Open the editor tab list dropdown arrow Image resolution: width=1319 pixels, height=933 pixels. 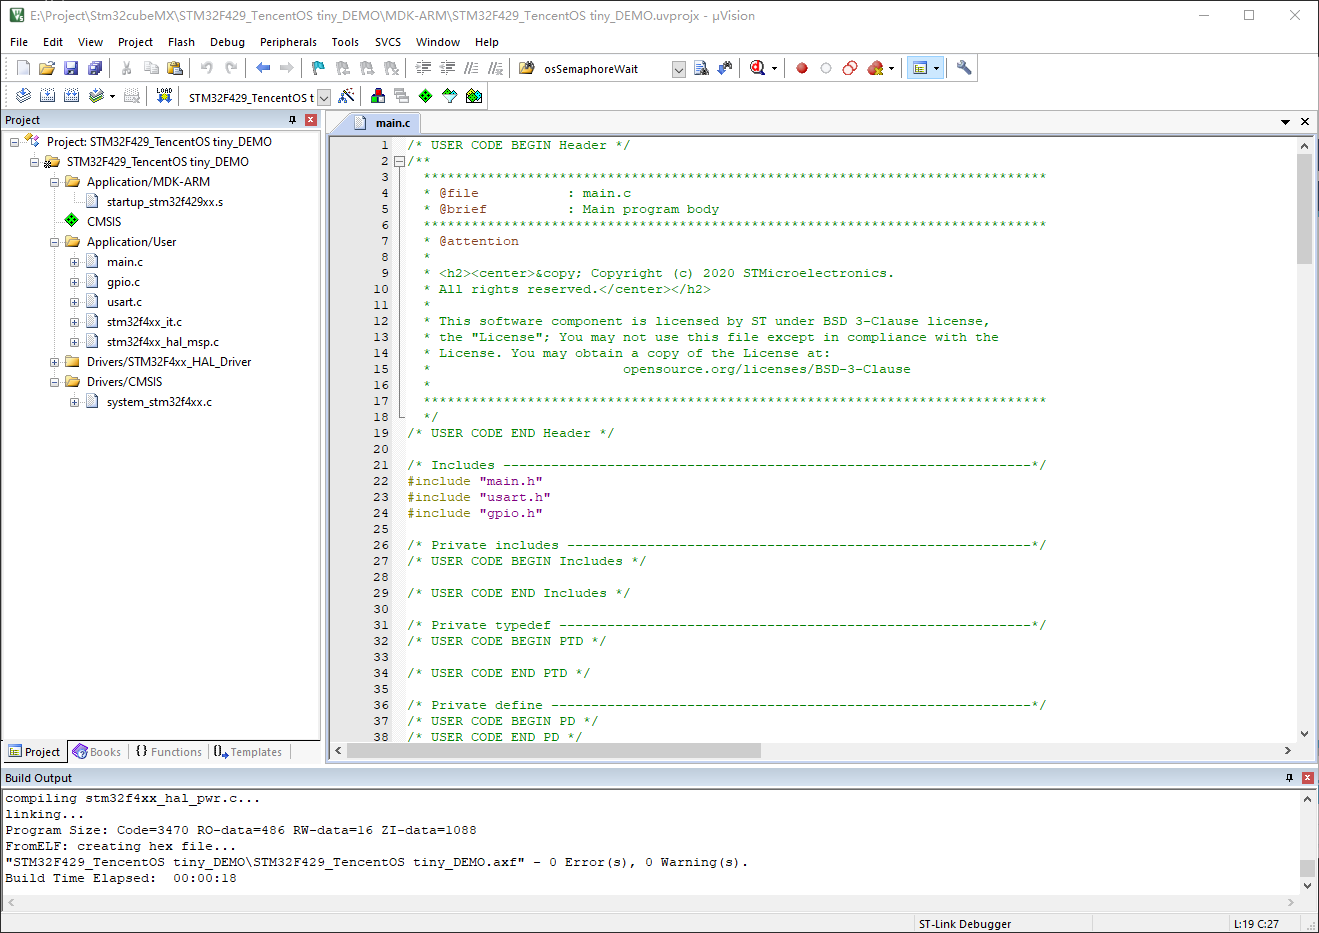[1285, 122]
